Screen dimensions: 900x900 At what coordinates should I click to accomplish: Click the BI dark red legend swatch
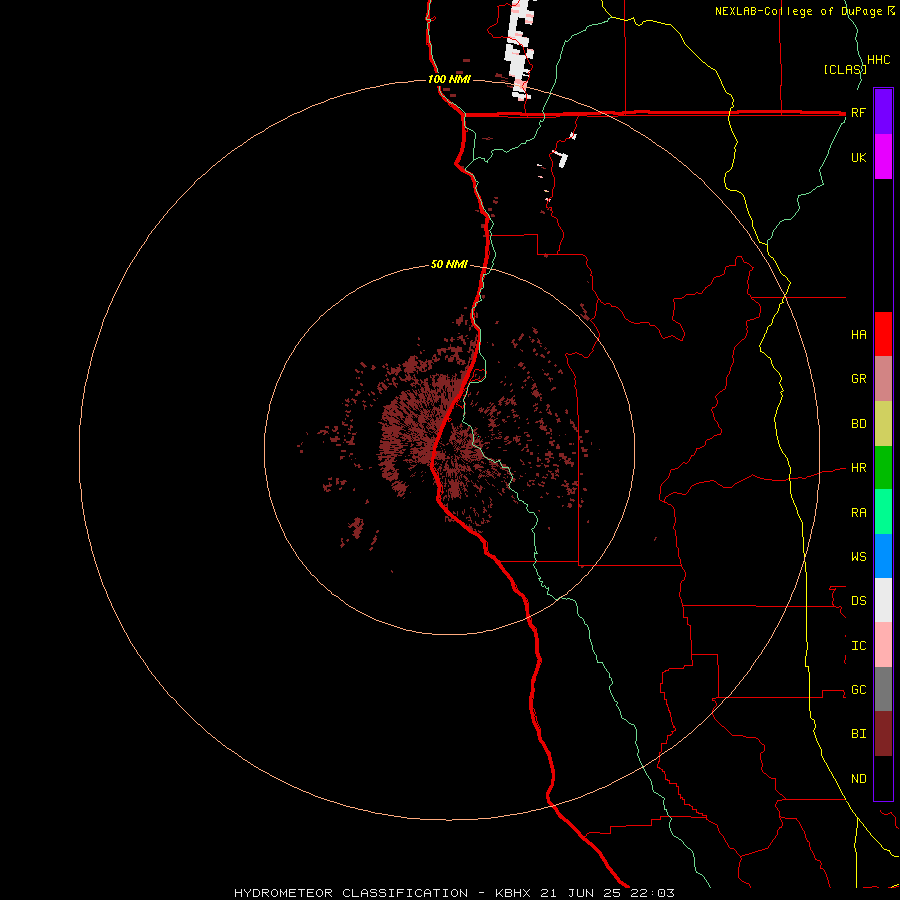[x=883, y=734]
